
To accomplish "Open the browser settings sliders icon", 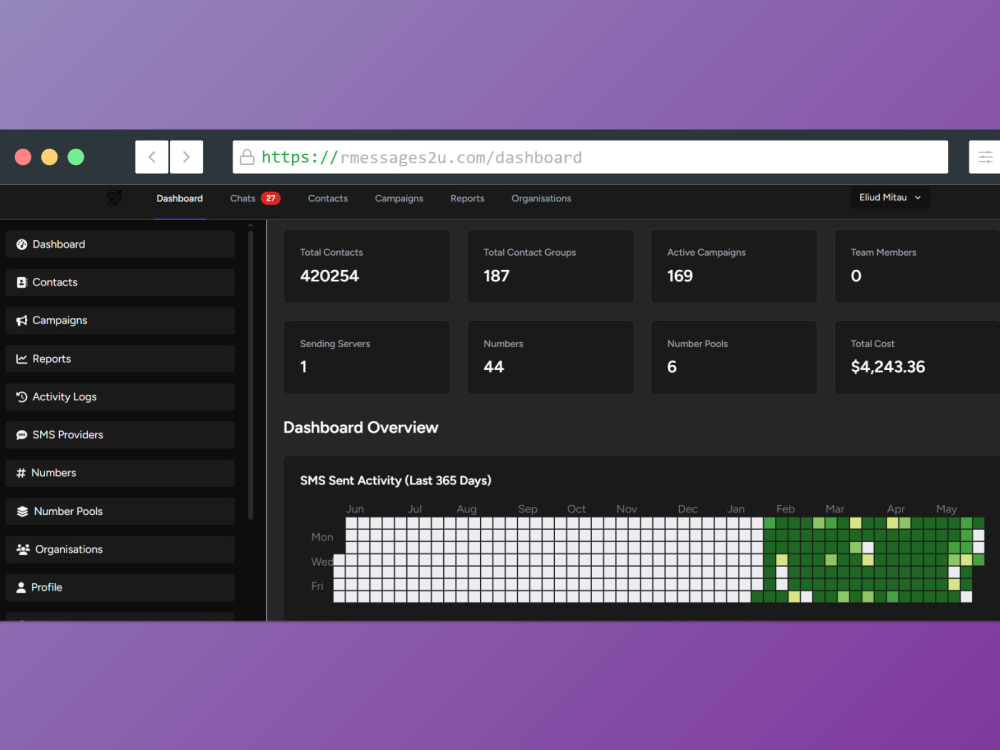I will click(985, 157).
